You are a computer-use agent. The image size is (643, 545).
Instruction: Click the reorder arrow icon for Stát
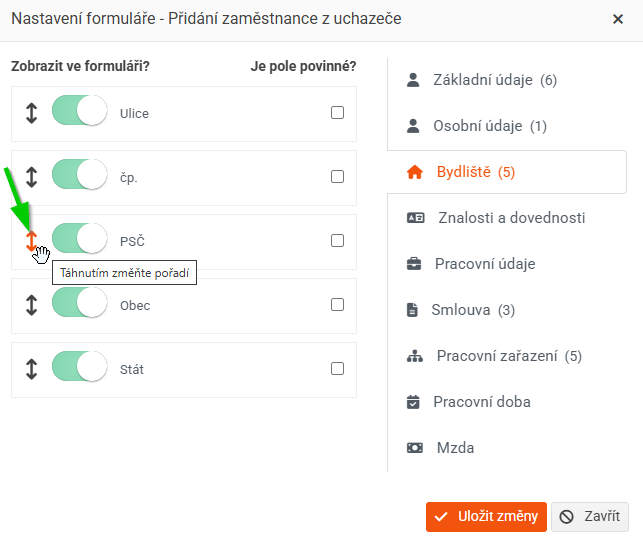[x=32, y=369]
